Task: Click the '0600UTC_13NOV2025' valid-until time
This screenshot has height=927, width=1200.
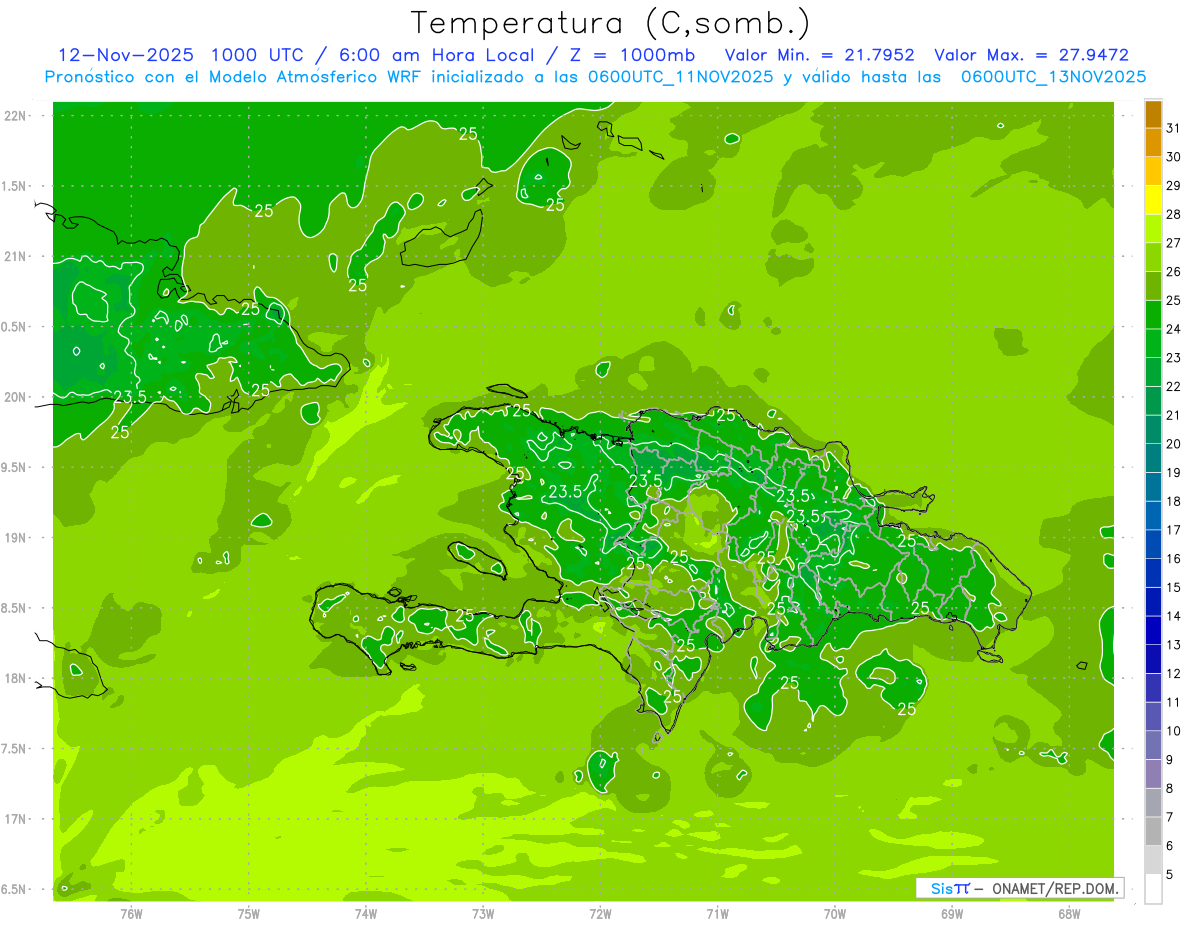Action: (1053, 77)
